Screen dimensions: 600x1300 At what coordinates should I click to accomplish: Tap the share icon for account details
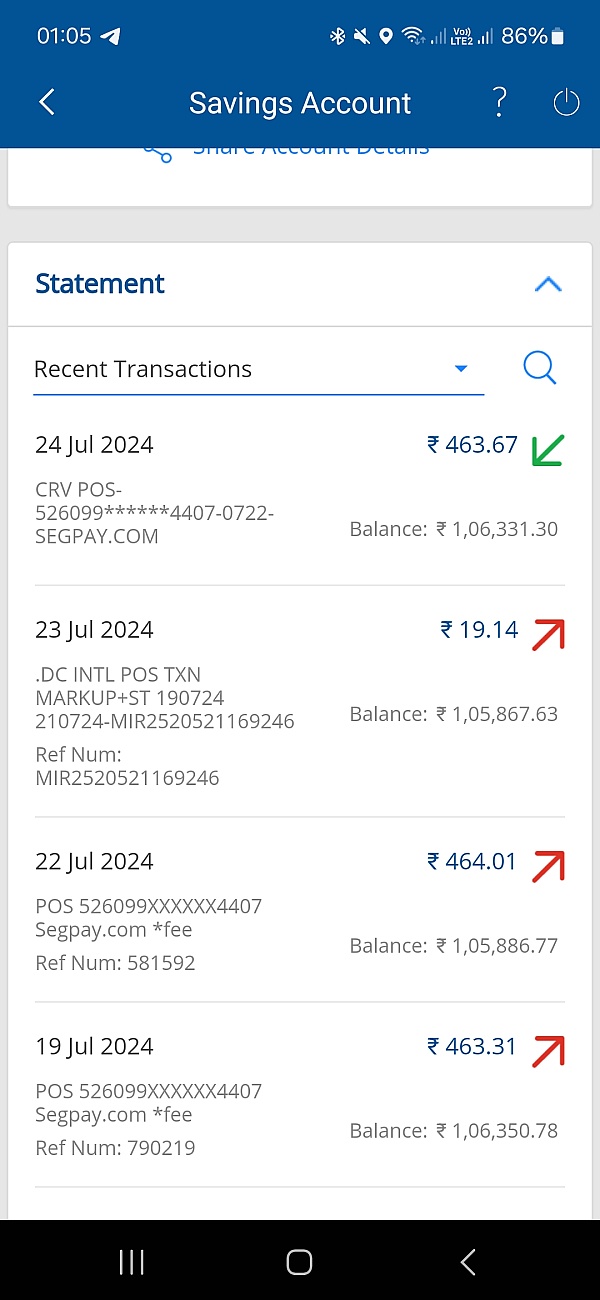[x=157, y=152]
